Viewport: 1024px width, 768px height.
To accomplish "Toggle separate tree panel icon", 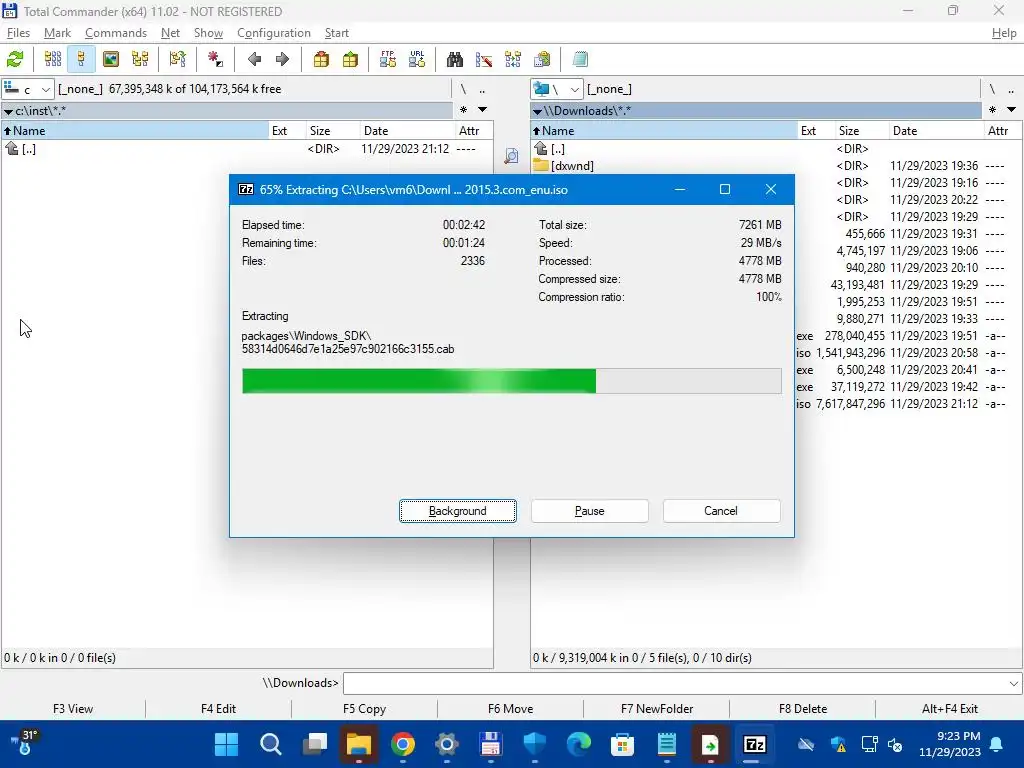I will tap(178, 59).
